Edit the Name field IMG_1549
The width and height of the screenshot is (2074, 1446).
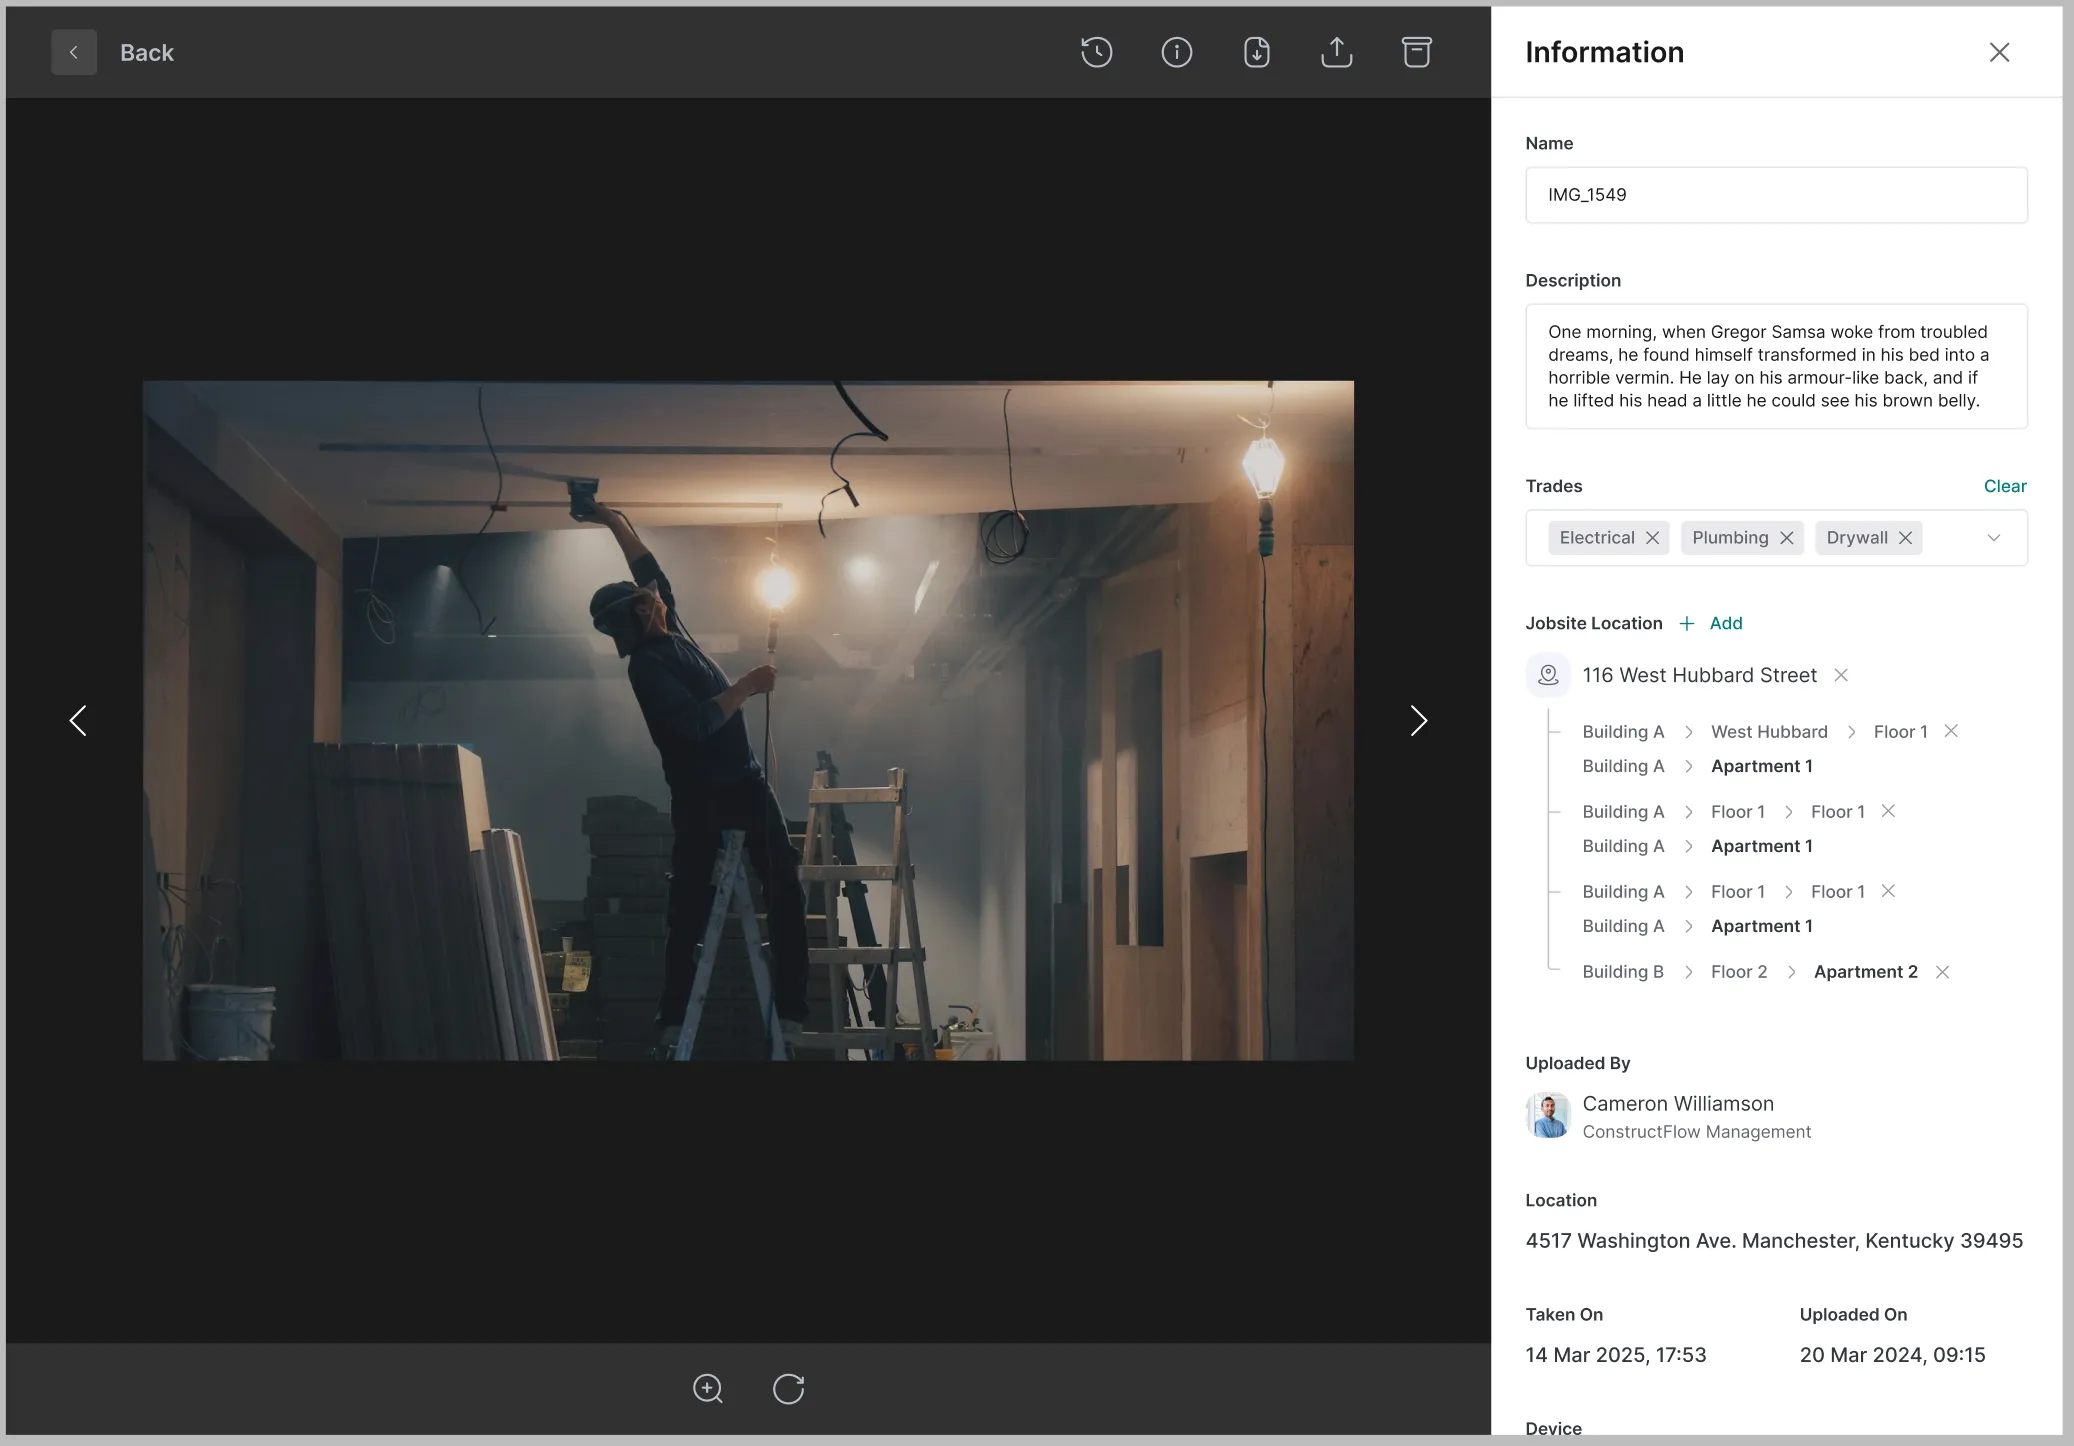[x=1776, y=195]
